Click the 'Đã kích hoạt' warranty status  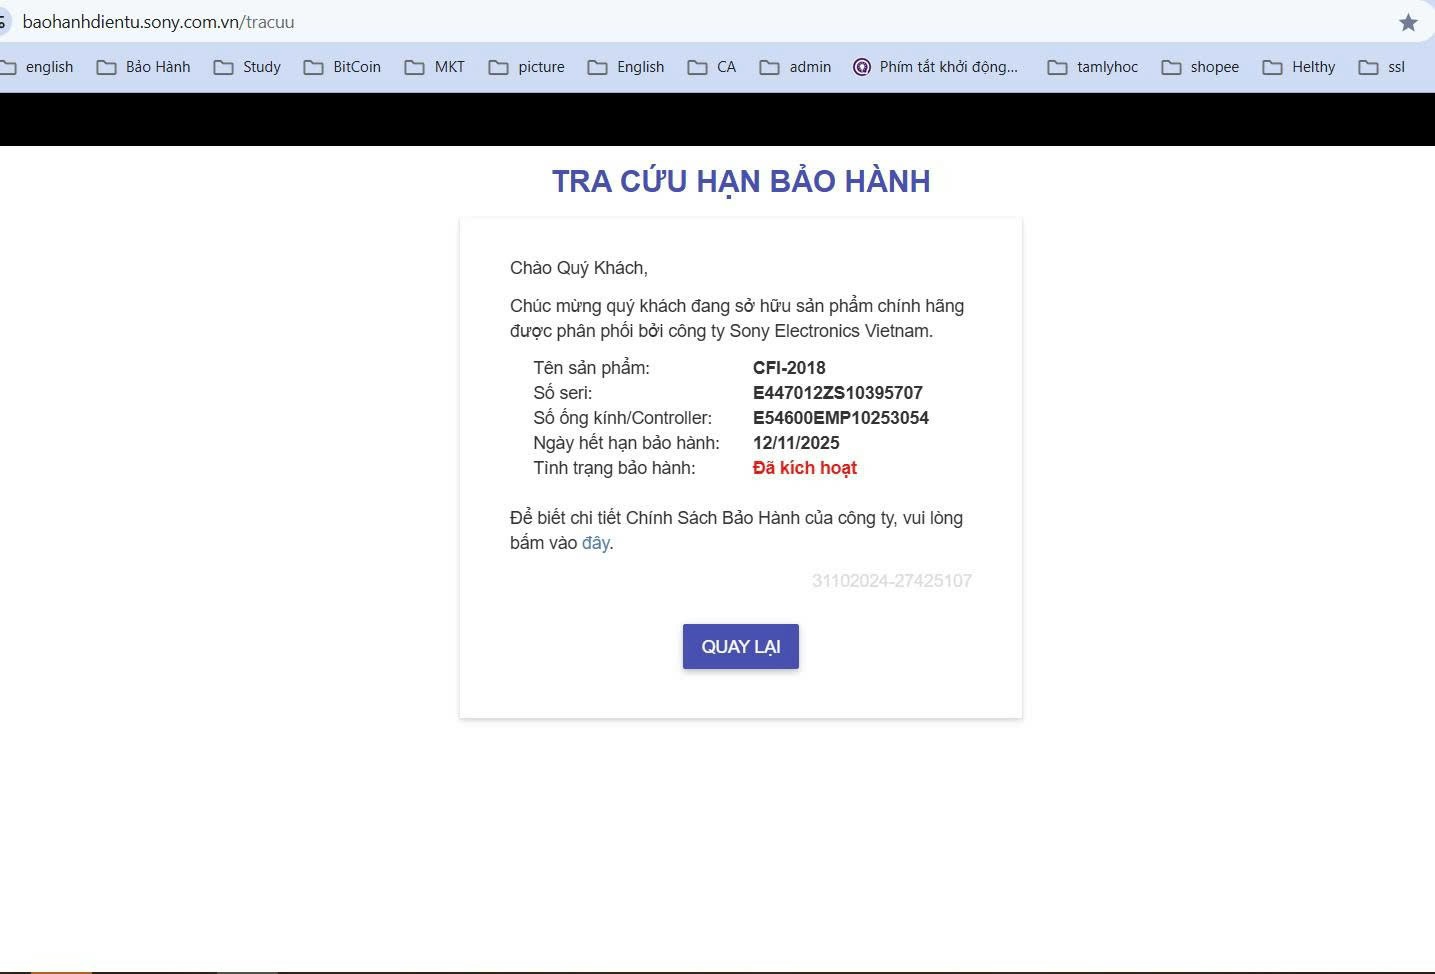click(804, 468)
